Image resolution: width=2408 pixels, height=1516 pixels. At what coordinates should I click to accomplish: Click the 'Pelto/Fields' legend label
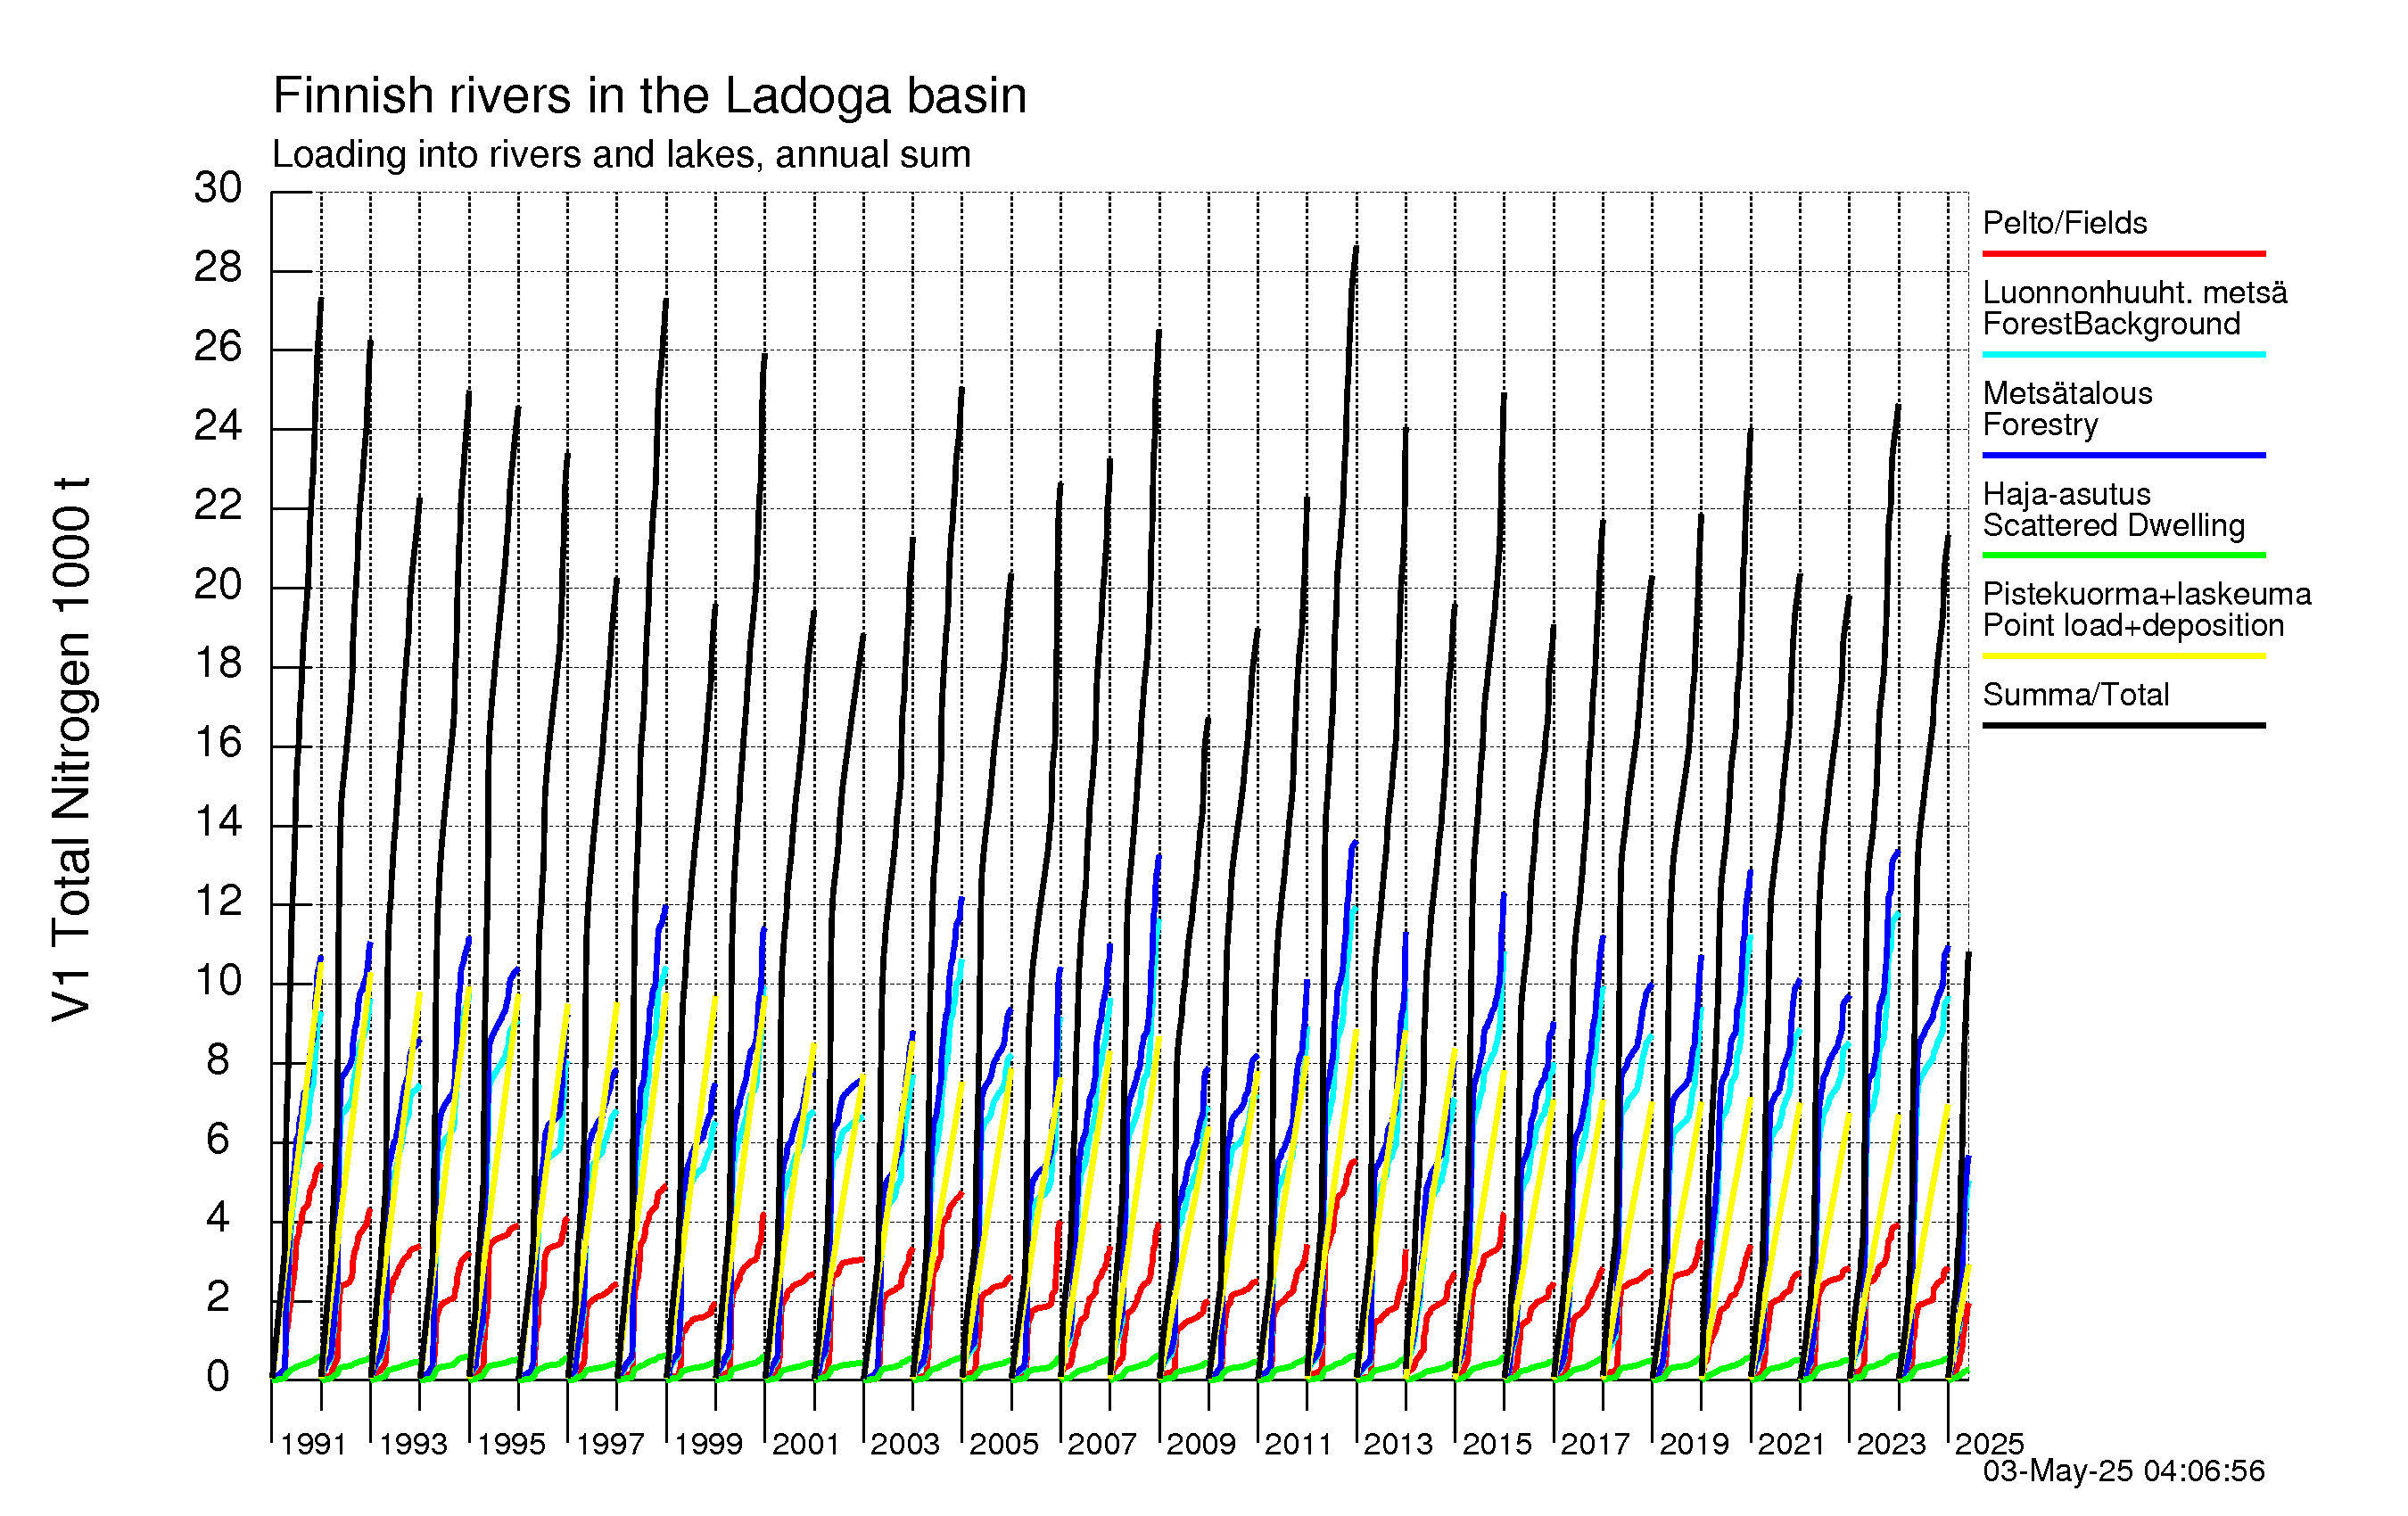[2065, 223]
